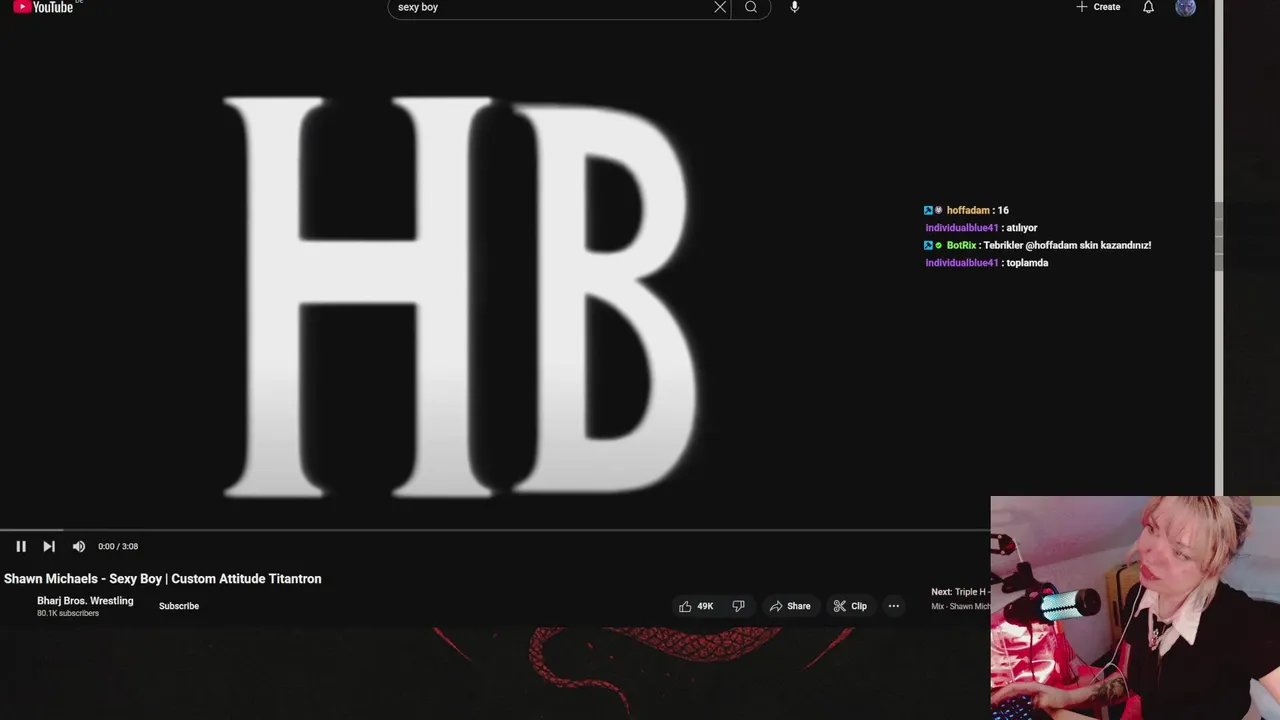
Task: Clear the search box with the X icon
Action: [x=720, y=7]
